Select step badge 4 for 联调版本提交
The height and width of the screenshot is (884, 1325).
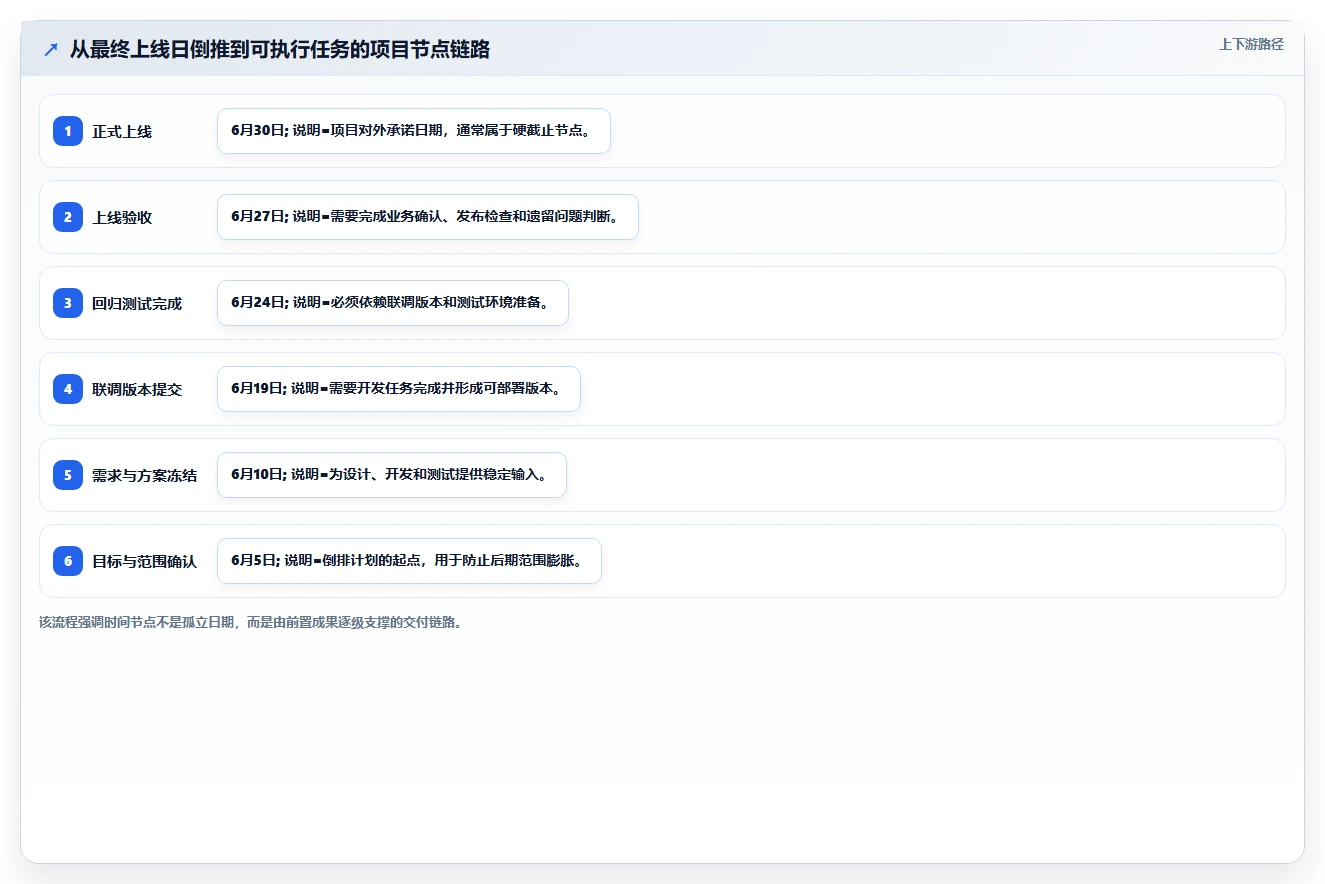tap(68, 389)
